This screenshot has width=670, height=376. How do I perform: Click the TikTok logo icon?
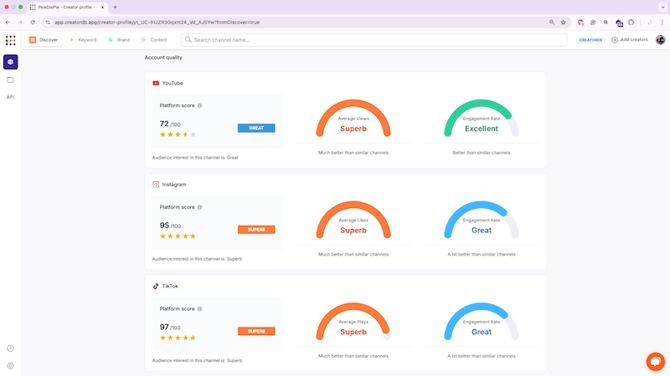click(x=156, y=286)
